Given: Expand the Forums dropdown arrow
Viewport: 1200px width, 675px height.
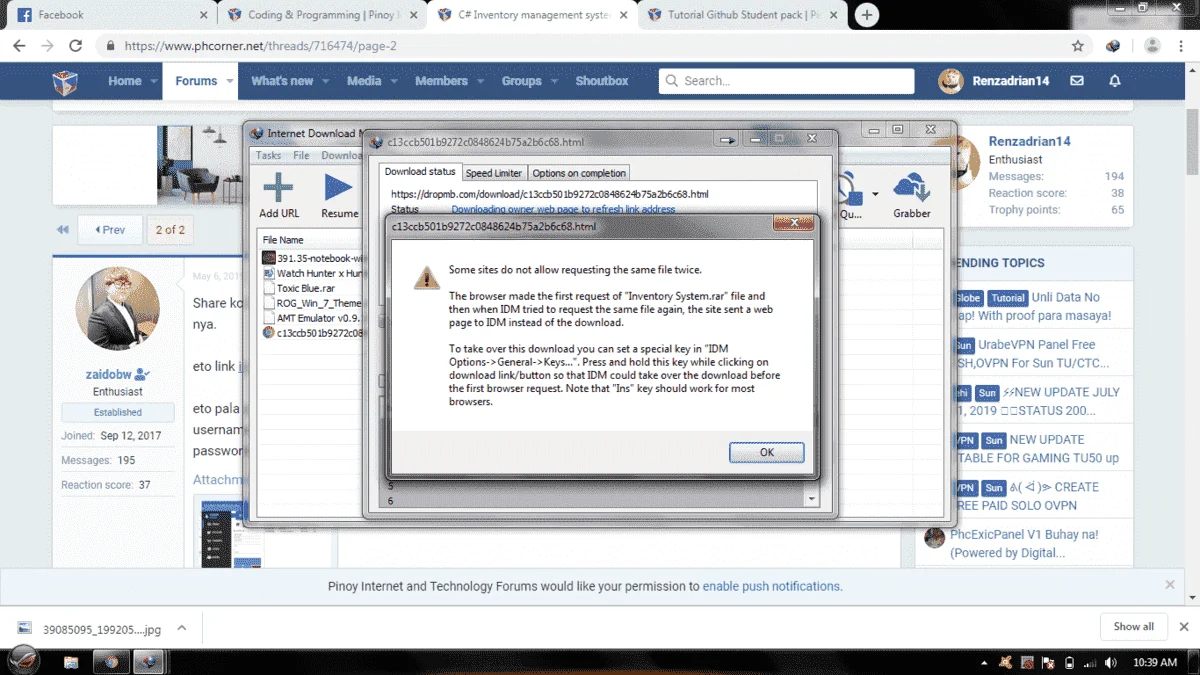Looking at the screenshot, I should (x=230, y=81).
